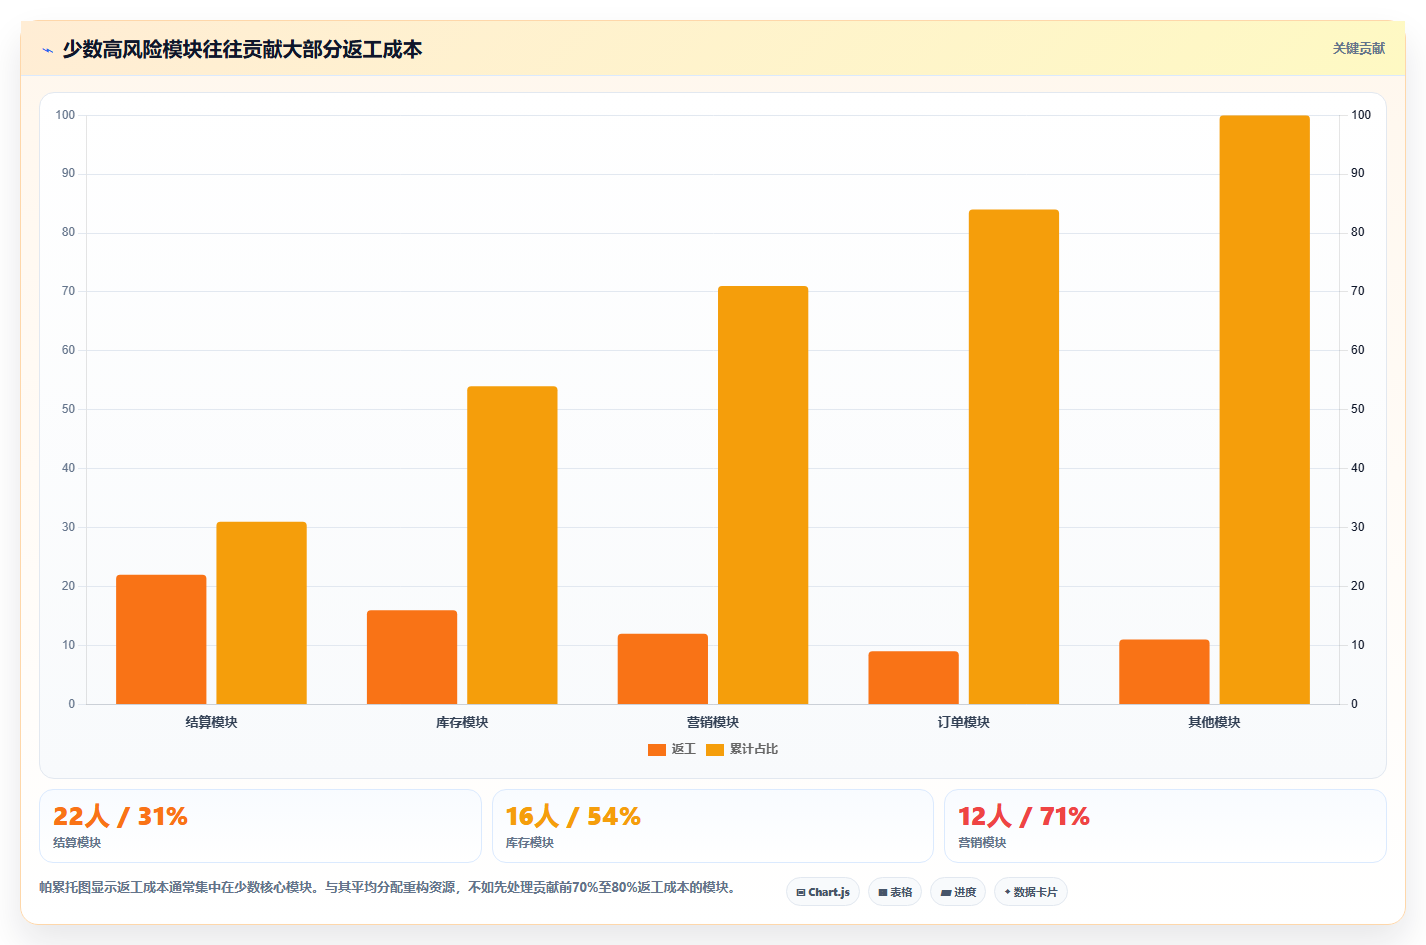Select the 表格 pill tag
This screenshot has width=1426, height=945.
(x=895, y=892)
